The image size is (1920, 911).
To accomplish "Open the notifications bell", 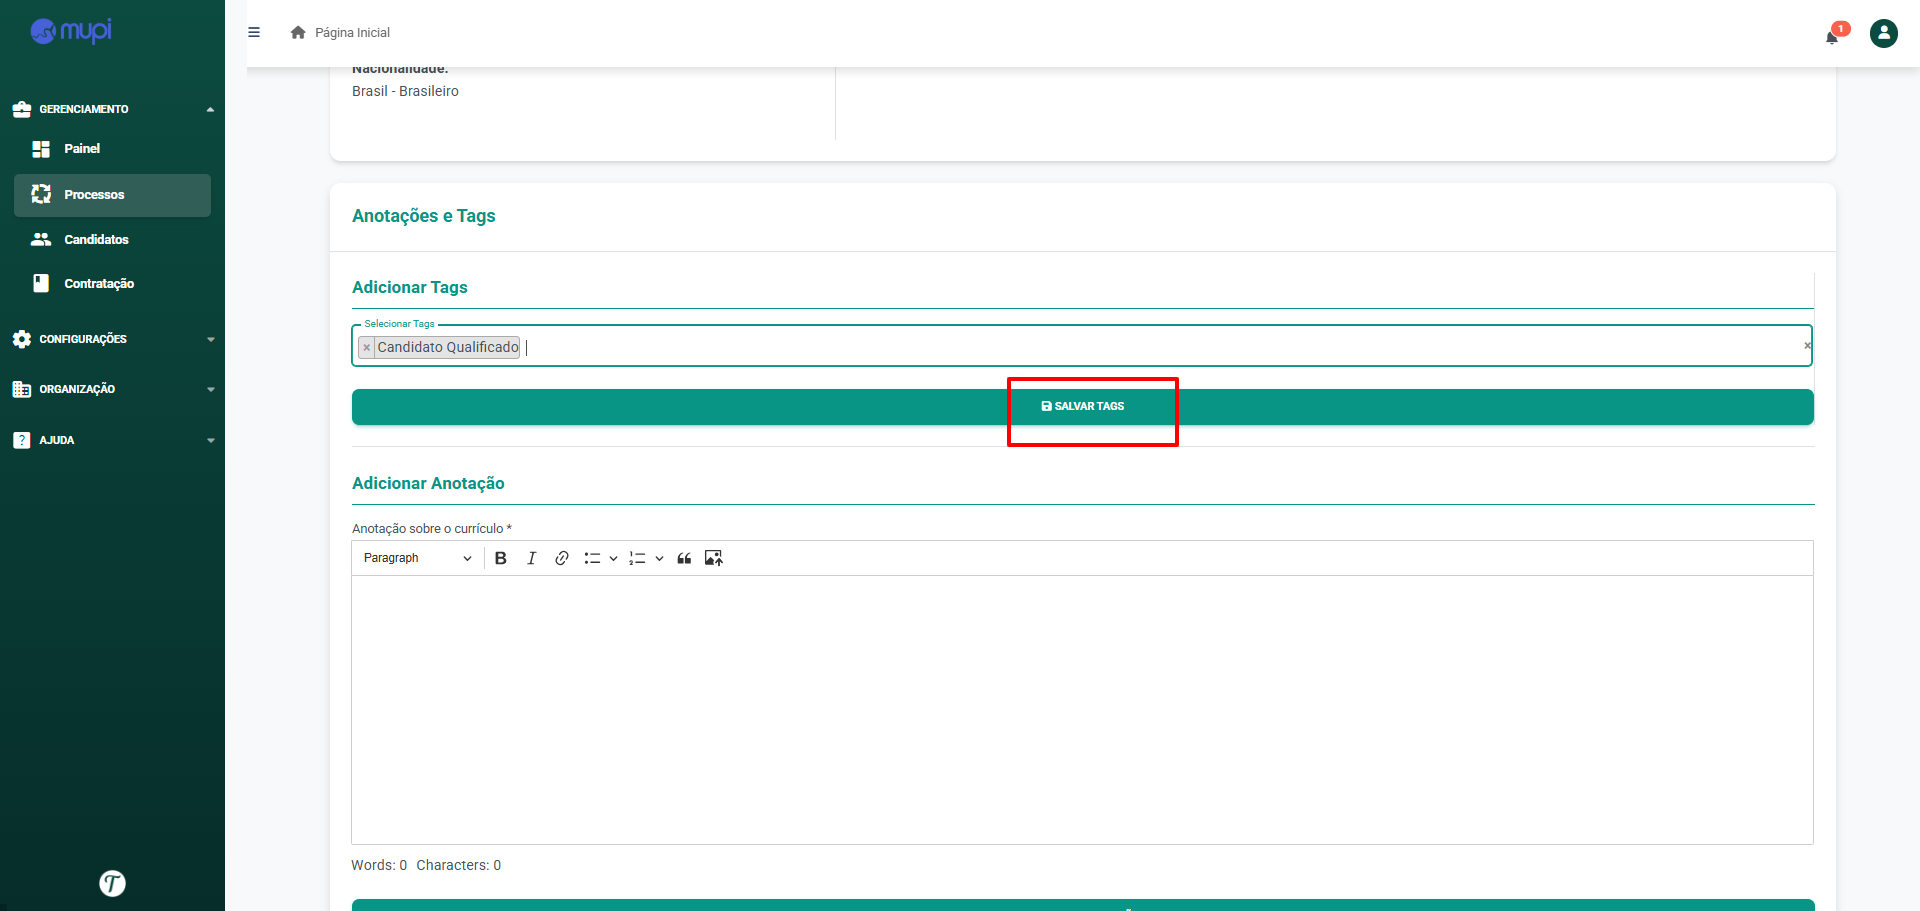I will 1832,36.
